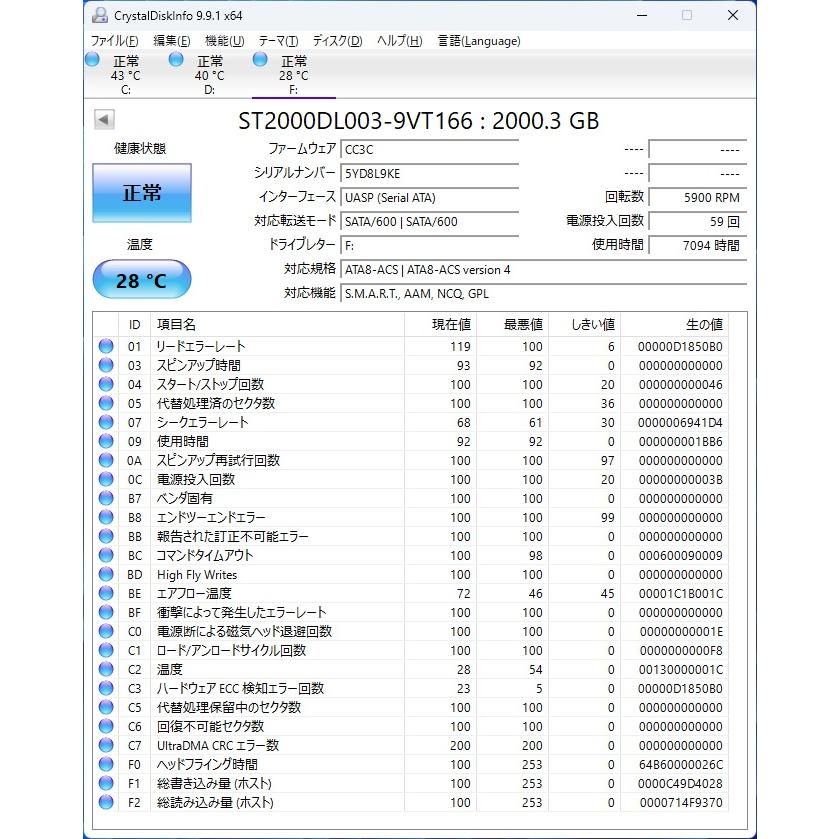Click status orb for BB 報告された訂正不可能エラー
This screenshot has height=839, width=839.
click(106, 536)
